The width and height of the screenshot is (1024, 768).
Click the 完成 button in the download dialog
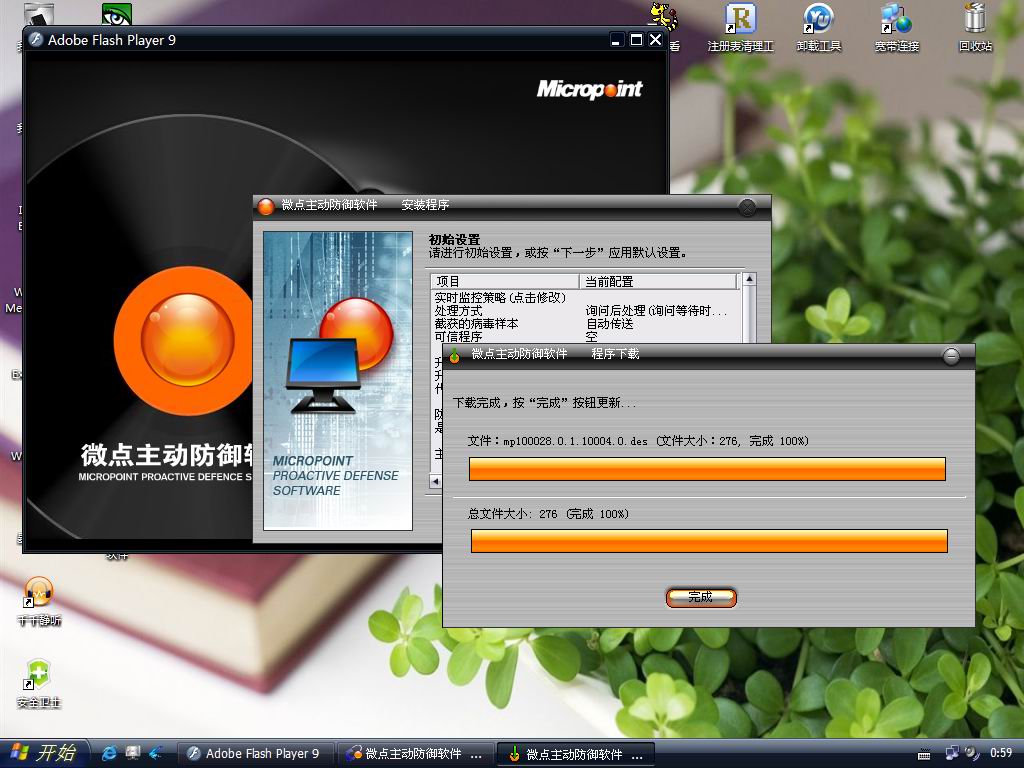(x=701, y=597)
